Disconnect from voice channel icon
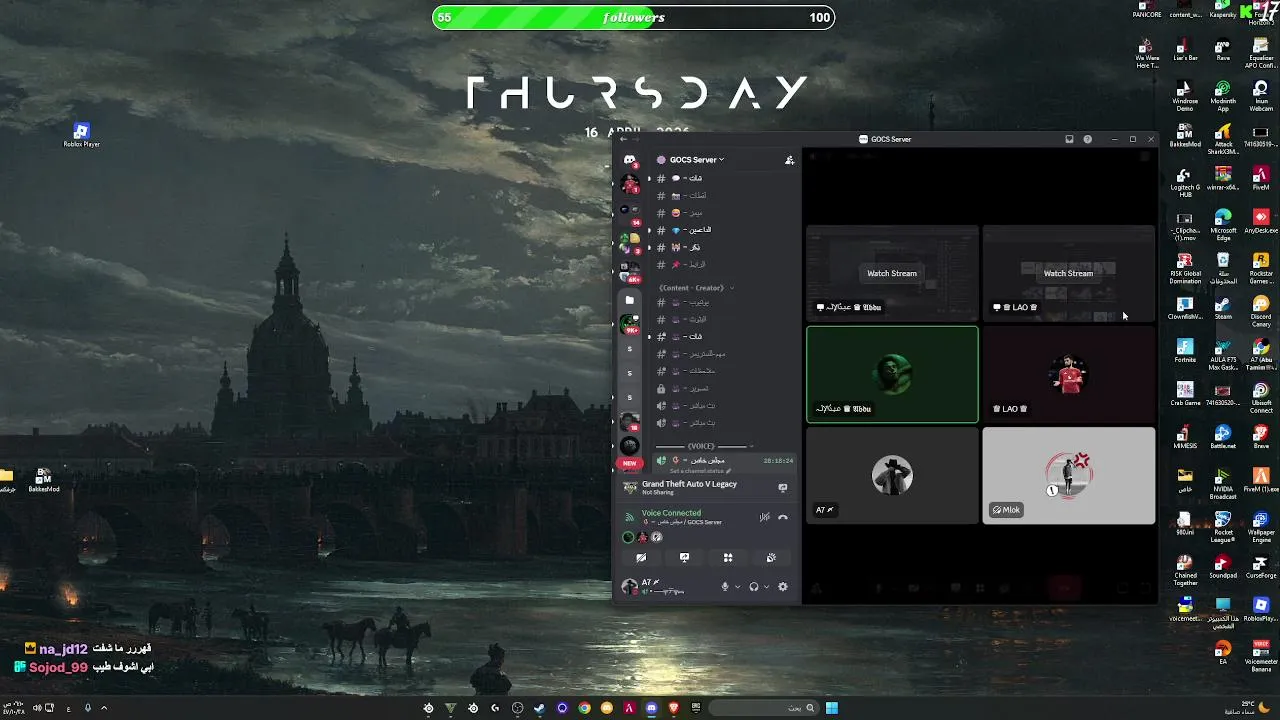Viewport: 1280px width, 720px height. [x=783, y=517]
